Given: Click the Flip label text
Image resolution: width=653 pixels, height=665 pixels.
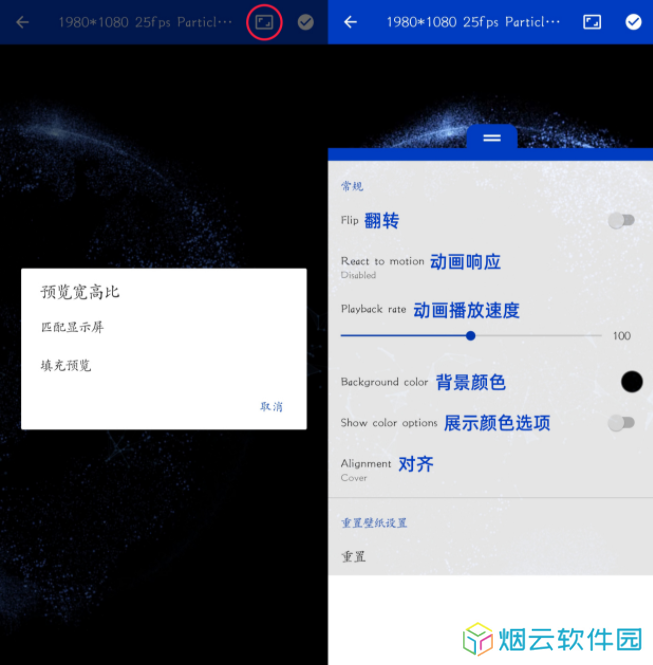Looking at the screenshot, I should pyautogui.click(x=349, y=220).
